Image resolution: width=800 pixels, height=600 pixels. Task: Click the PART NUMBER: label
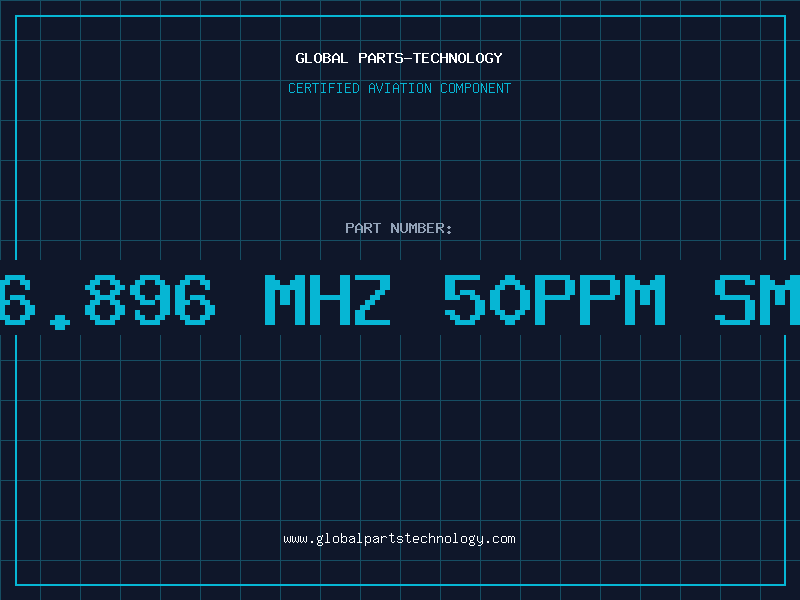(399, 228)
